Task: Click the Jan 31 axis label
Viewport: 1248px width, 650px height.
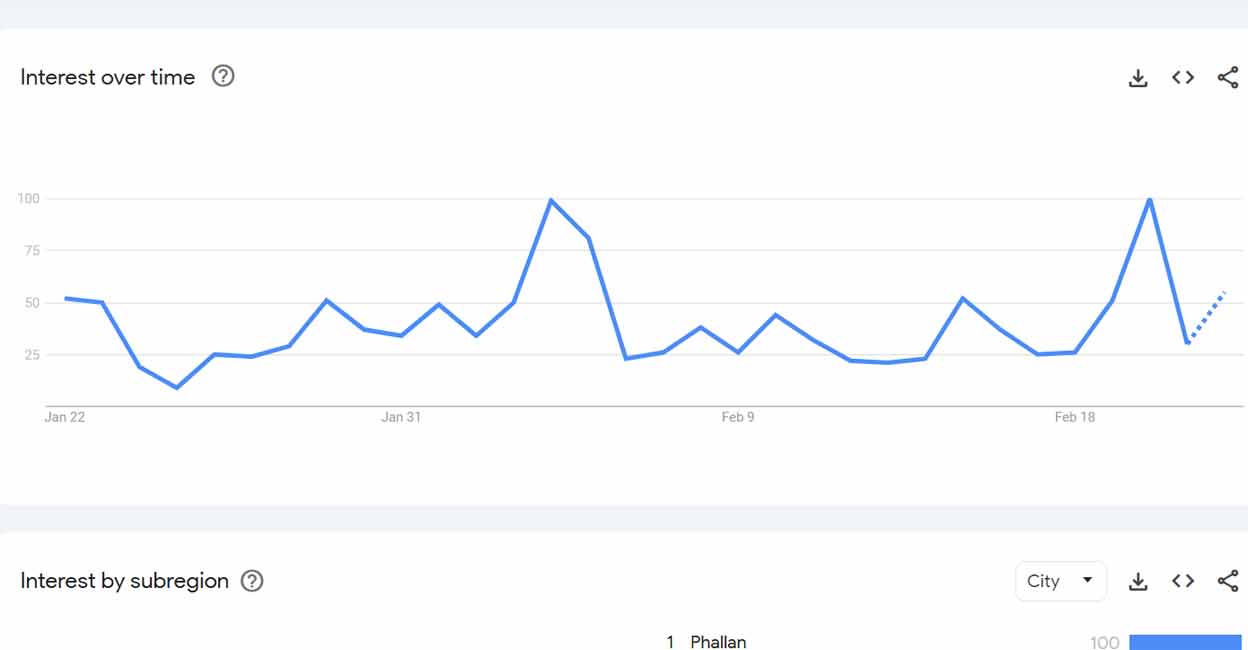Action: [x=401, y=417]
